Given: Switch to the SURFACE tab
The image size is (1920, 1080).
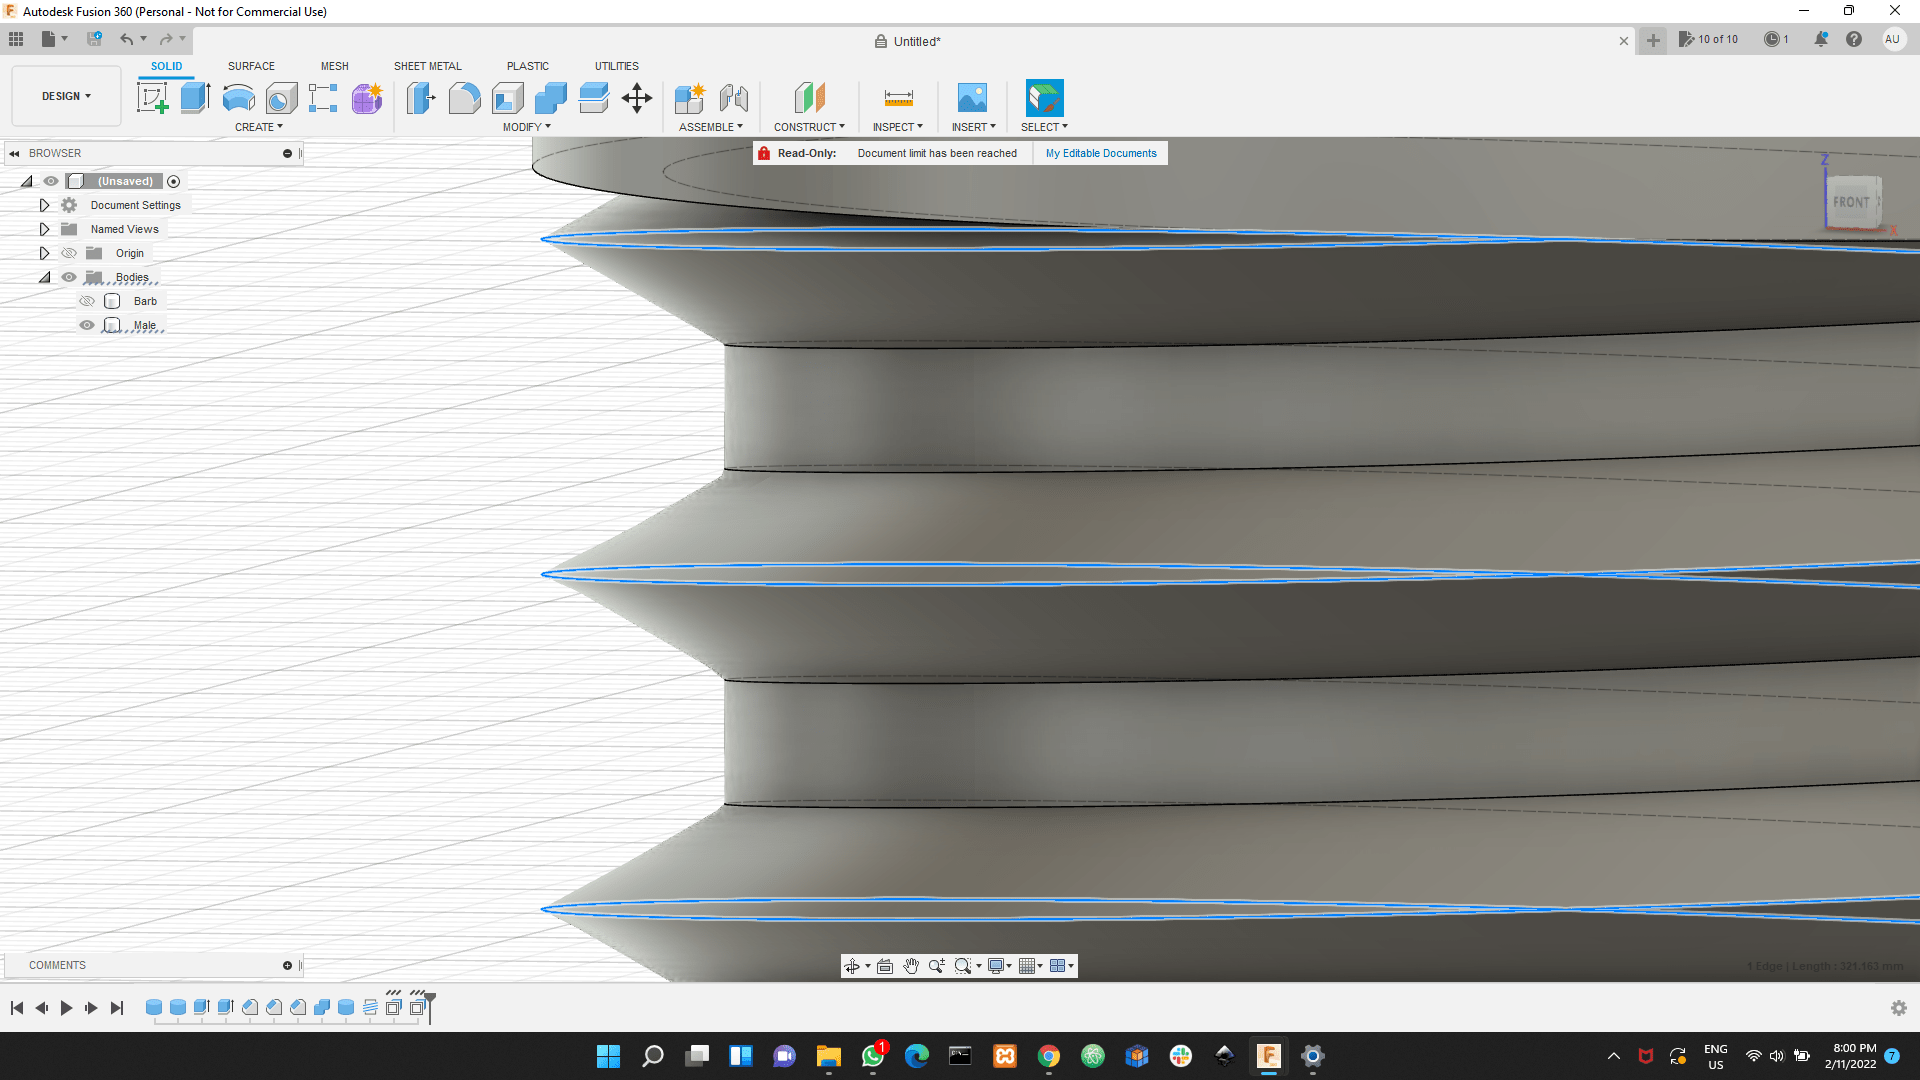Looking at the screenshot, I should [250, 66].
